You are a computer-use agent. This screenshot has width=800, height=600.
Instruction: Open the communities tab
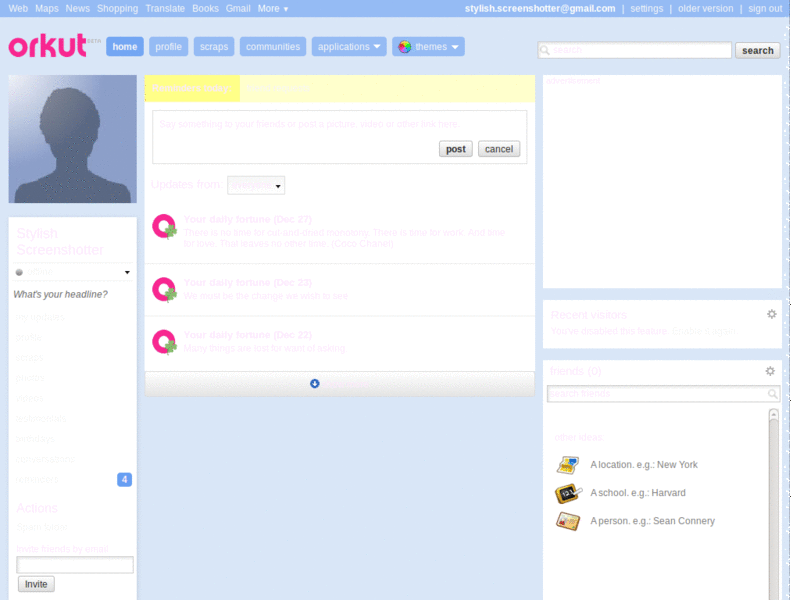[273, 46]
